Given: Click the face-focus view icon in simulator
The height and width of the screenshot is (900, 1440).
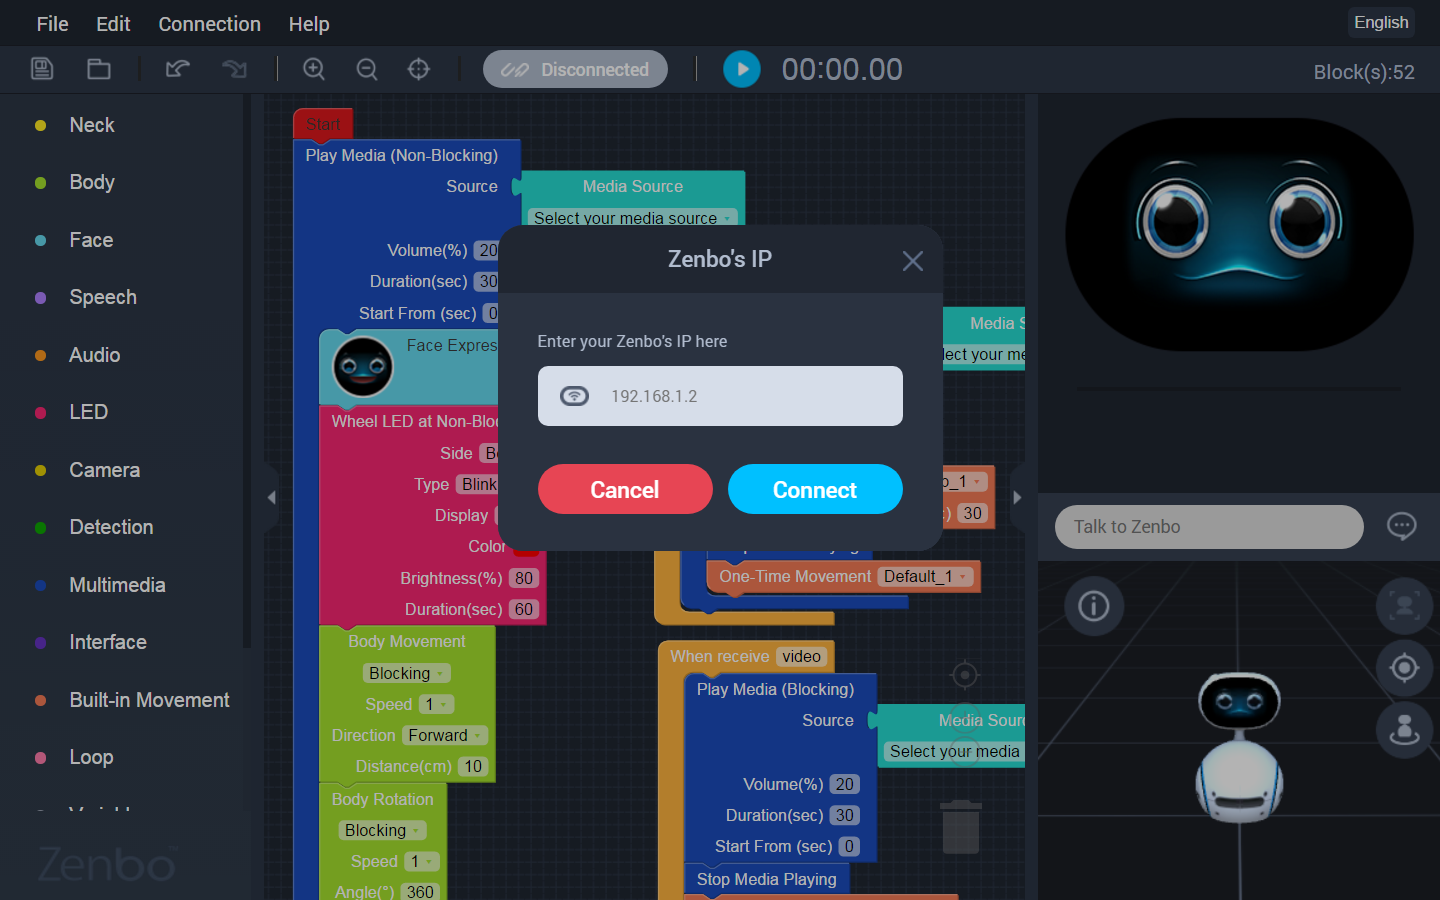Looking at the screenshot, I should coord(1405,606).
